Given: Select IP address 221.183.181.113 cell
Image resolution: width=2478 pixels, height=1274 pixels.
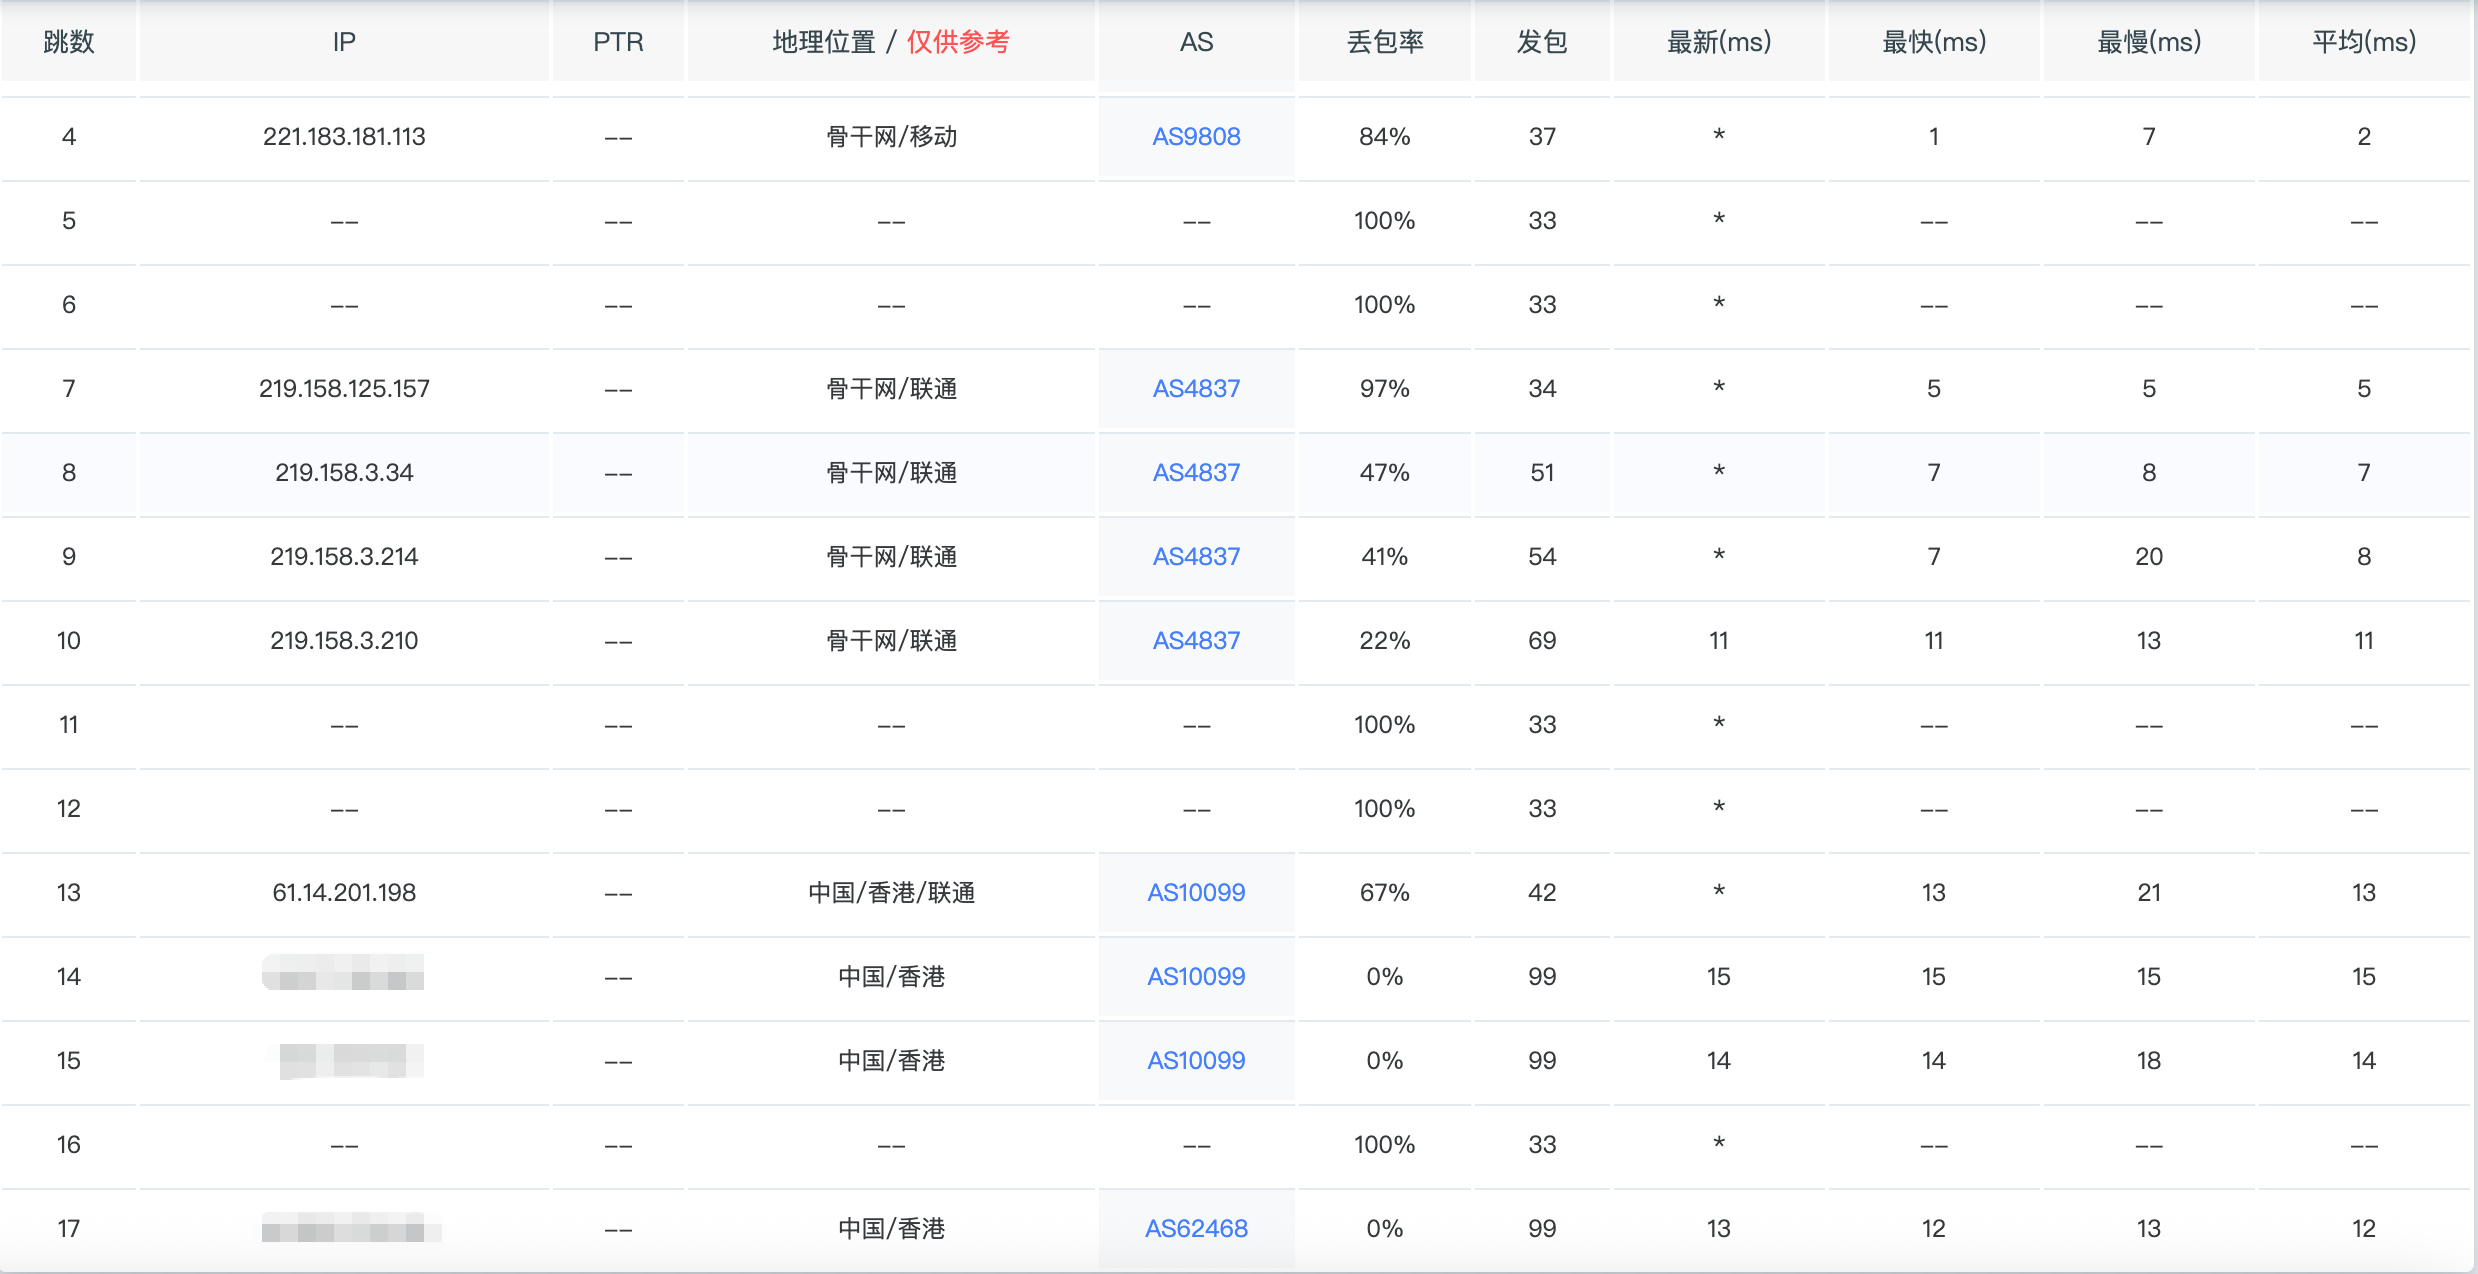Looking at the screenshot, I should [344, 137].
